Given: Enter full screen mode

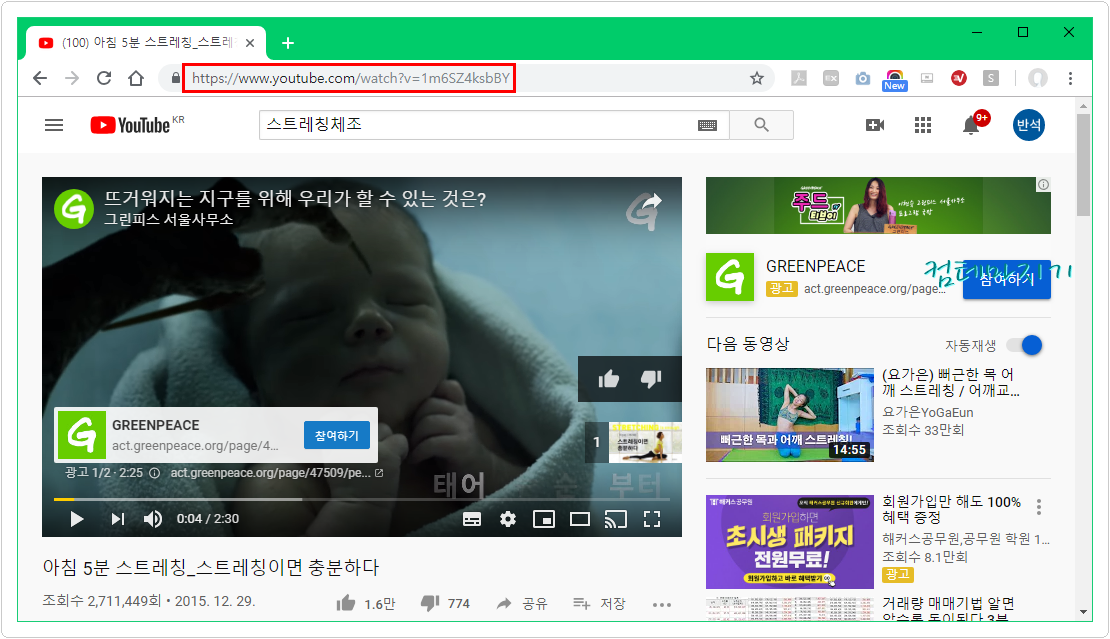Looking at the screenshot, I should click(652, 519).
